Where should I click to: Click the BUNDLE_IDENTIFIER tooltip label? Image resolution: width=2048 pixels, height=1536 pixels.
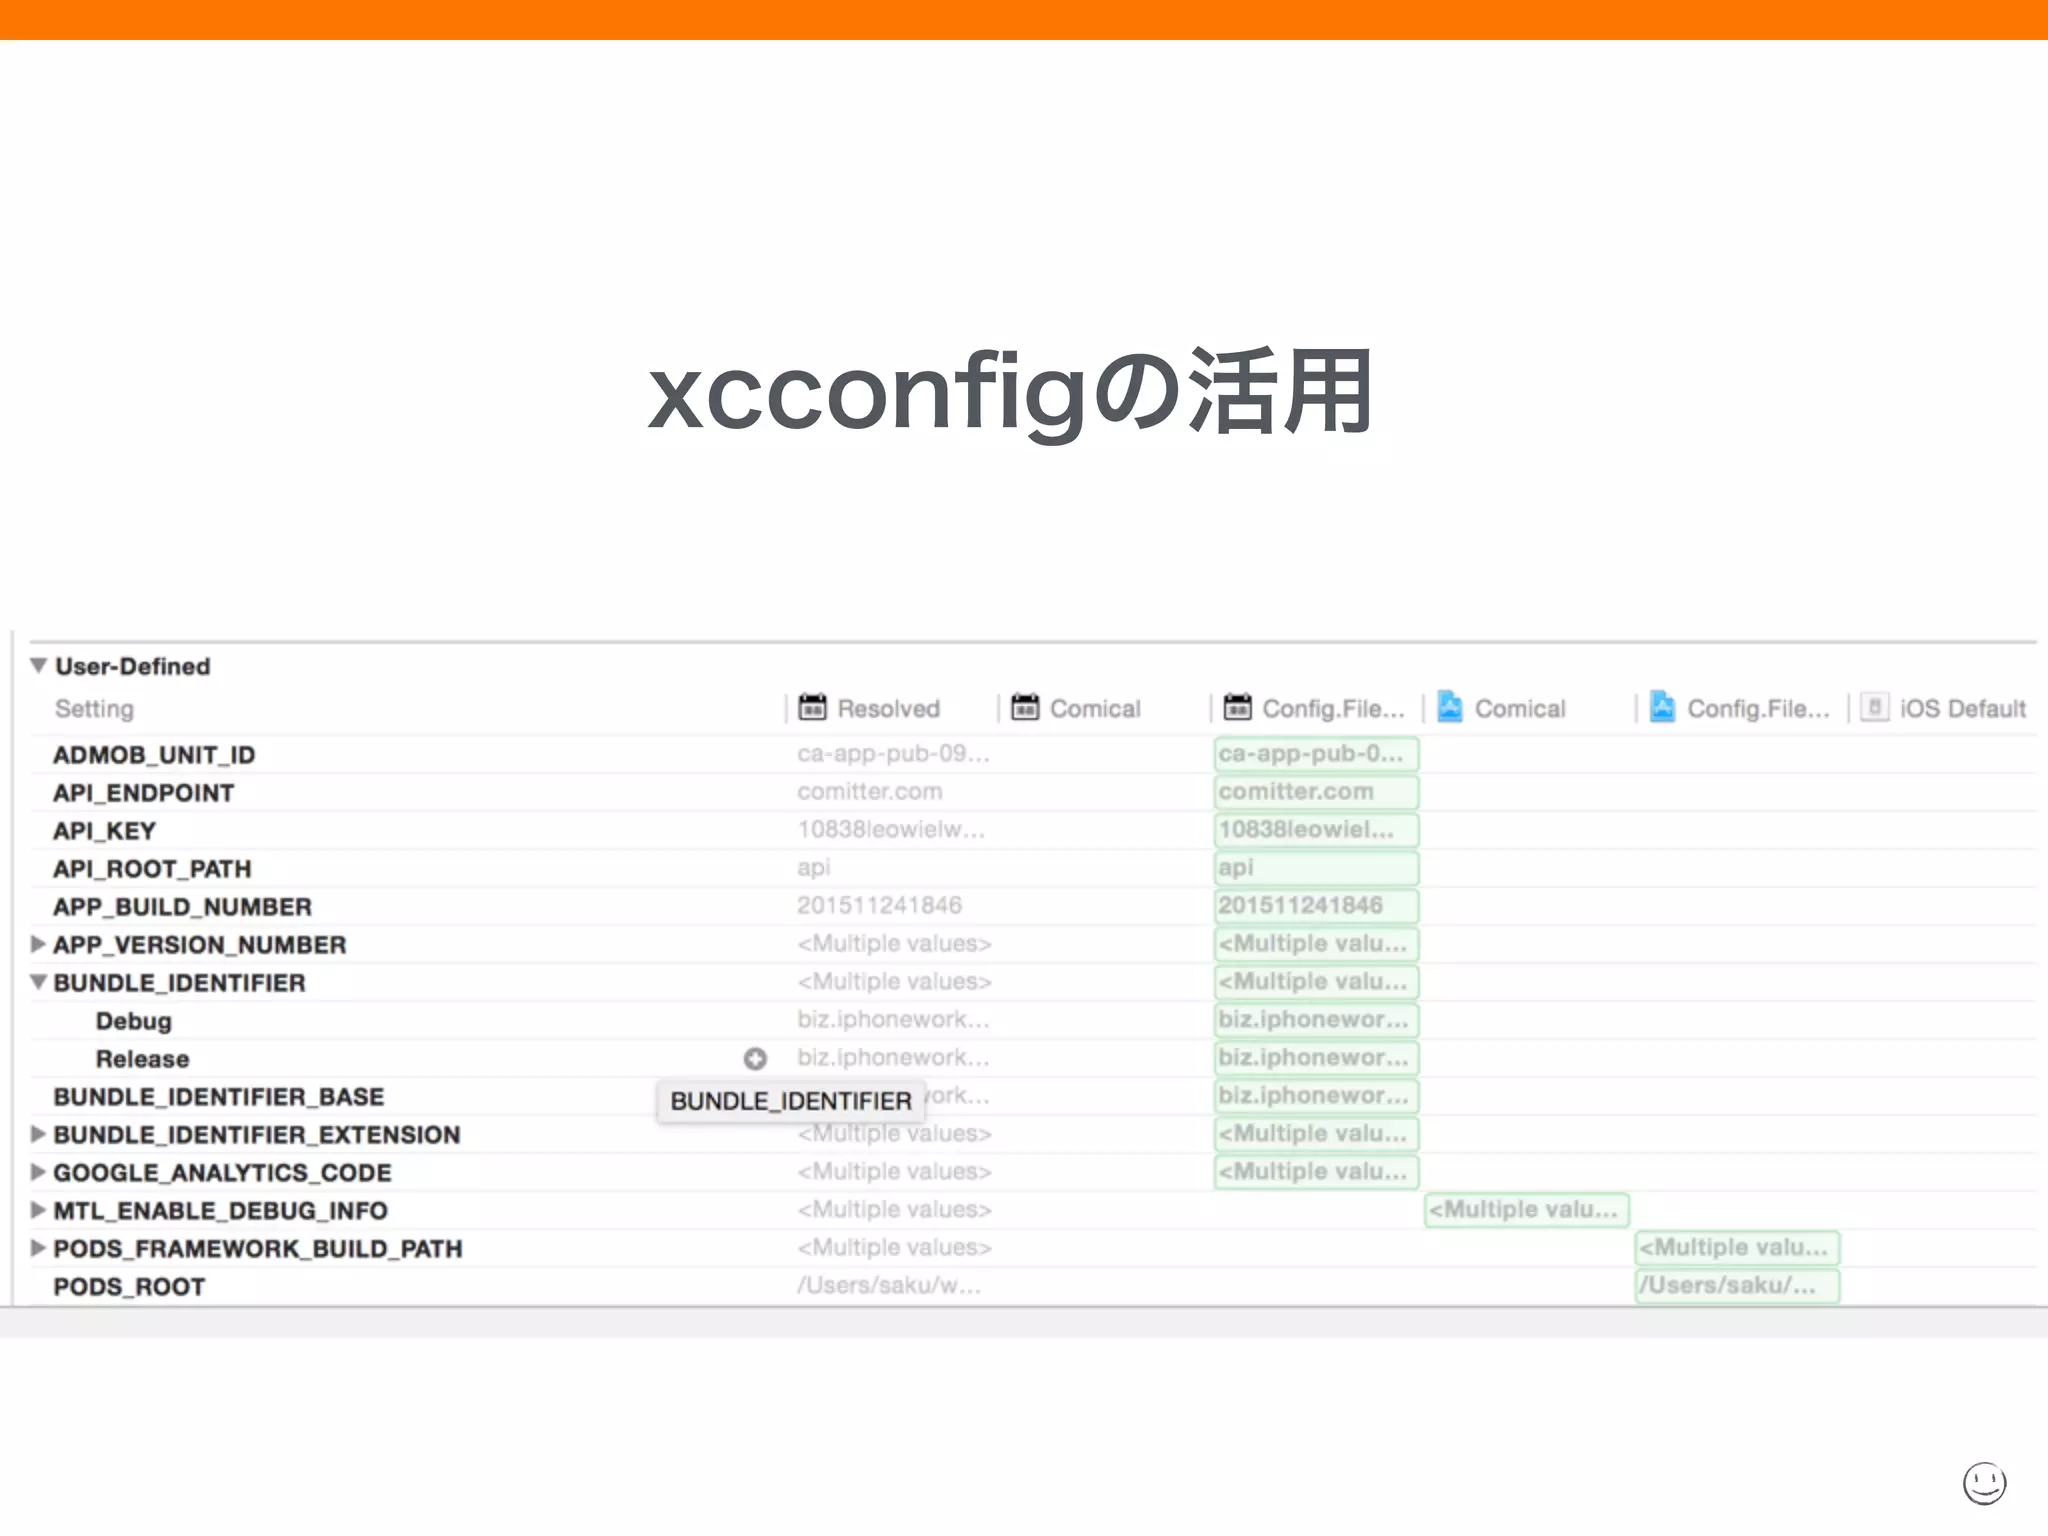tap(790, 1101)
